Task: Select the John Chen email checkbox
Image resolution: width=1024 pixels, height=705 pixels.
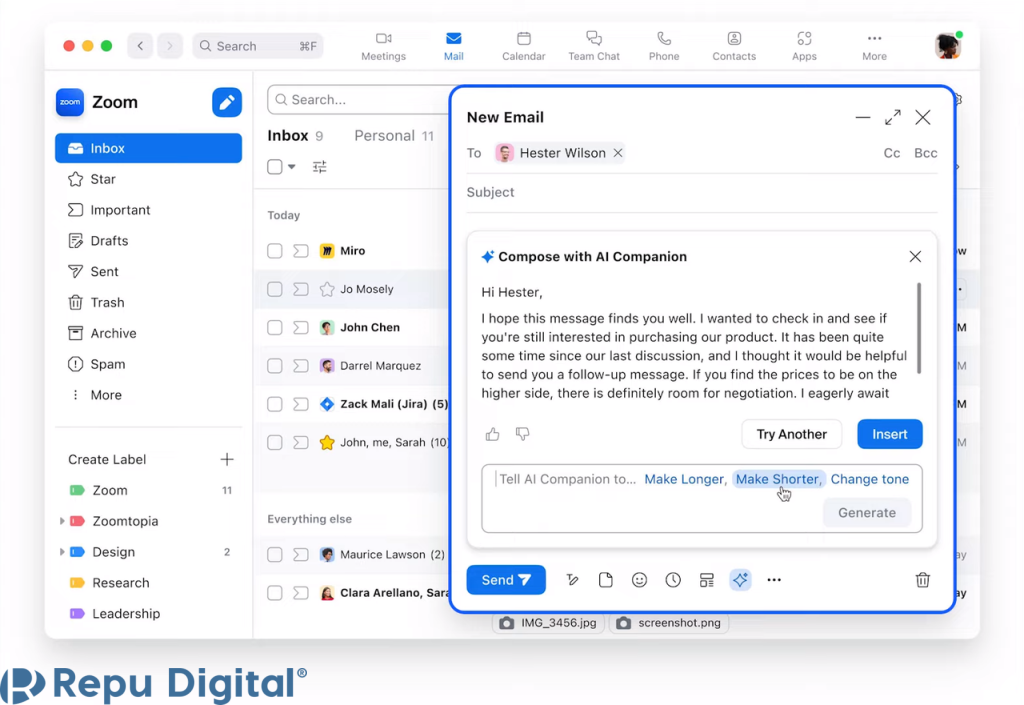Action: point(275,327)
